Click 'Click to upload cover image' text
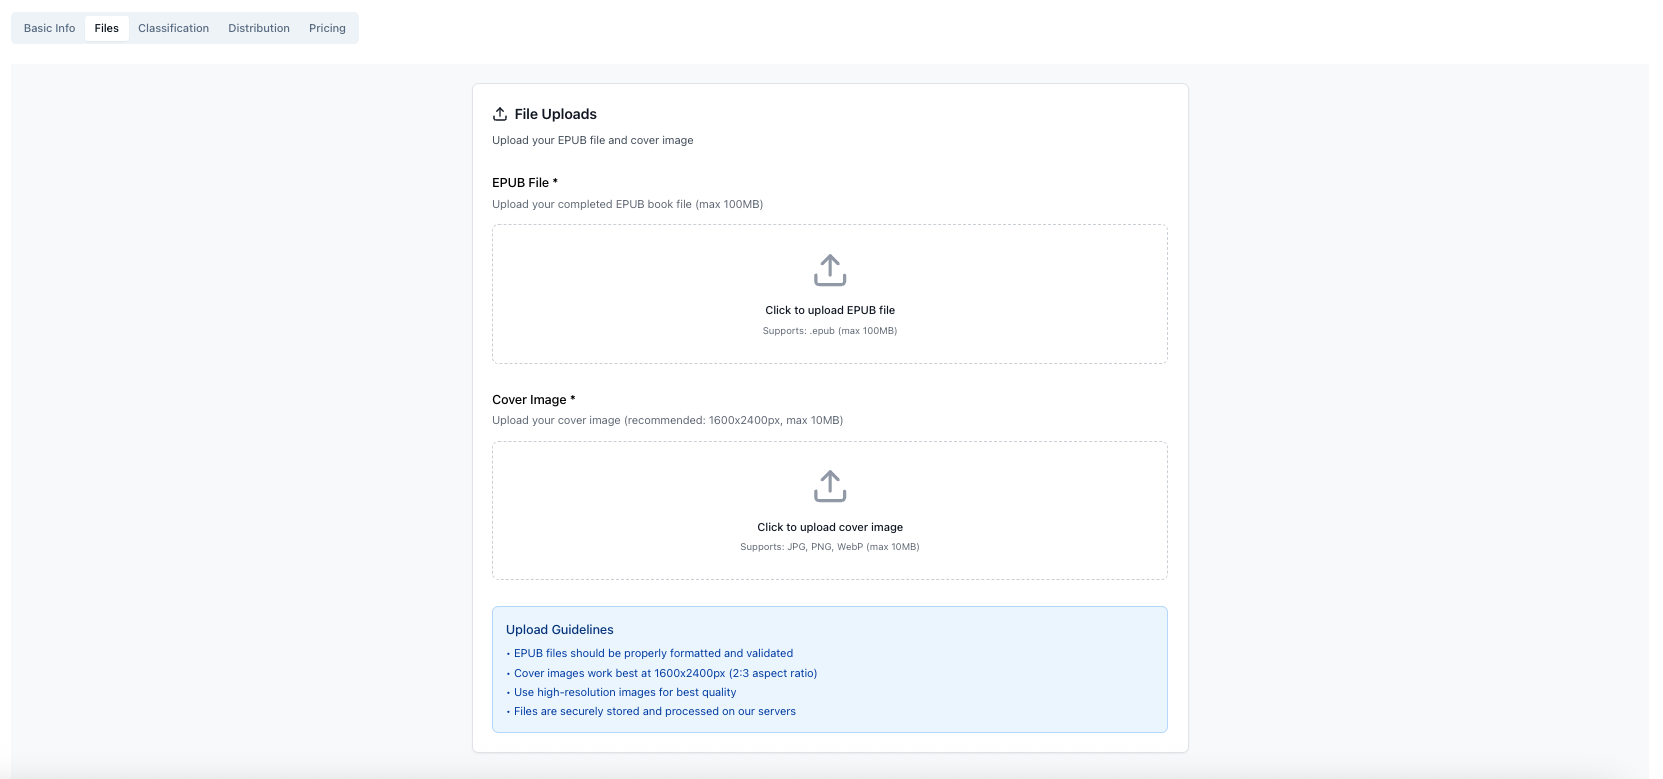Screen dimensions: 1663x779 pos(829,526)
